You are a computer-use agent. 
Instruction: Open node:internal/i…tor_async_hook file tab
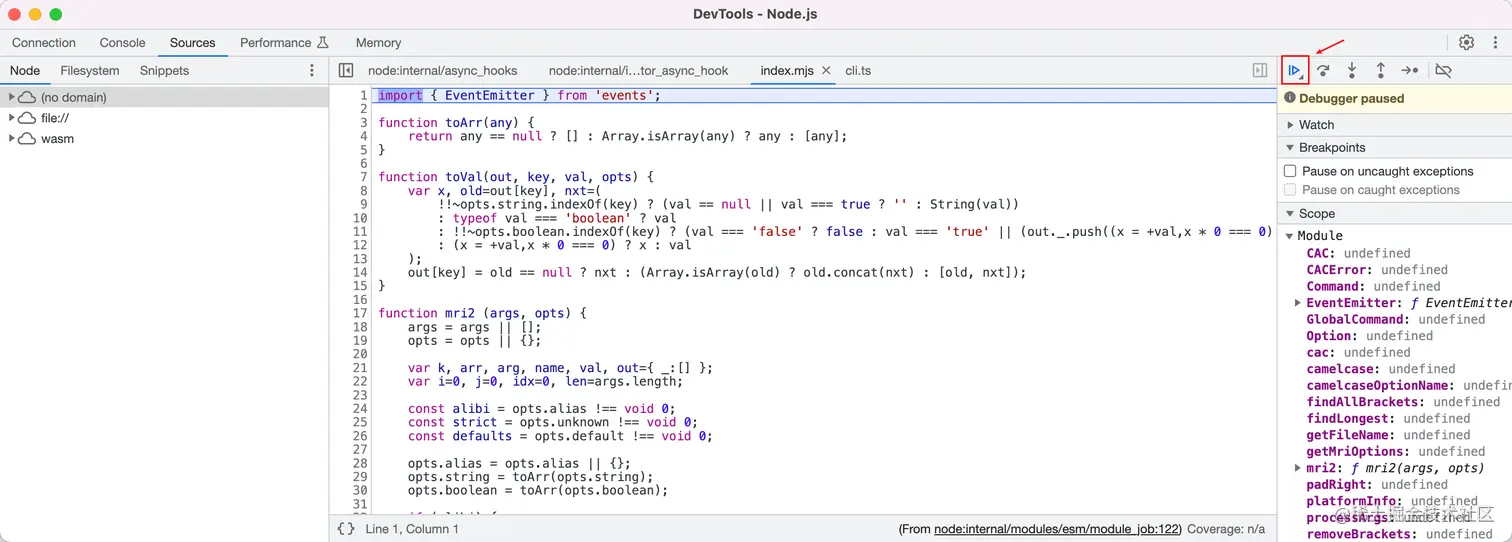(639, 70)
